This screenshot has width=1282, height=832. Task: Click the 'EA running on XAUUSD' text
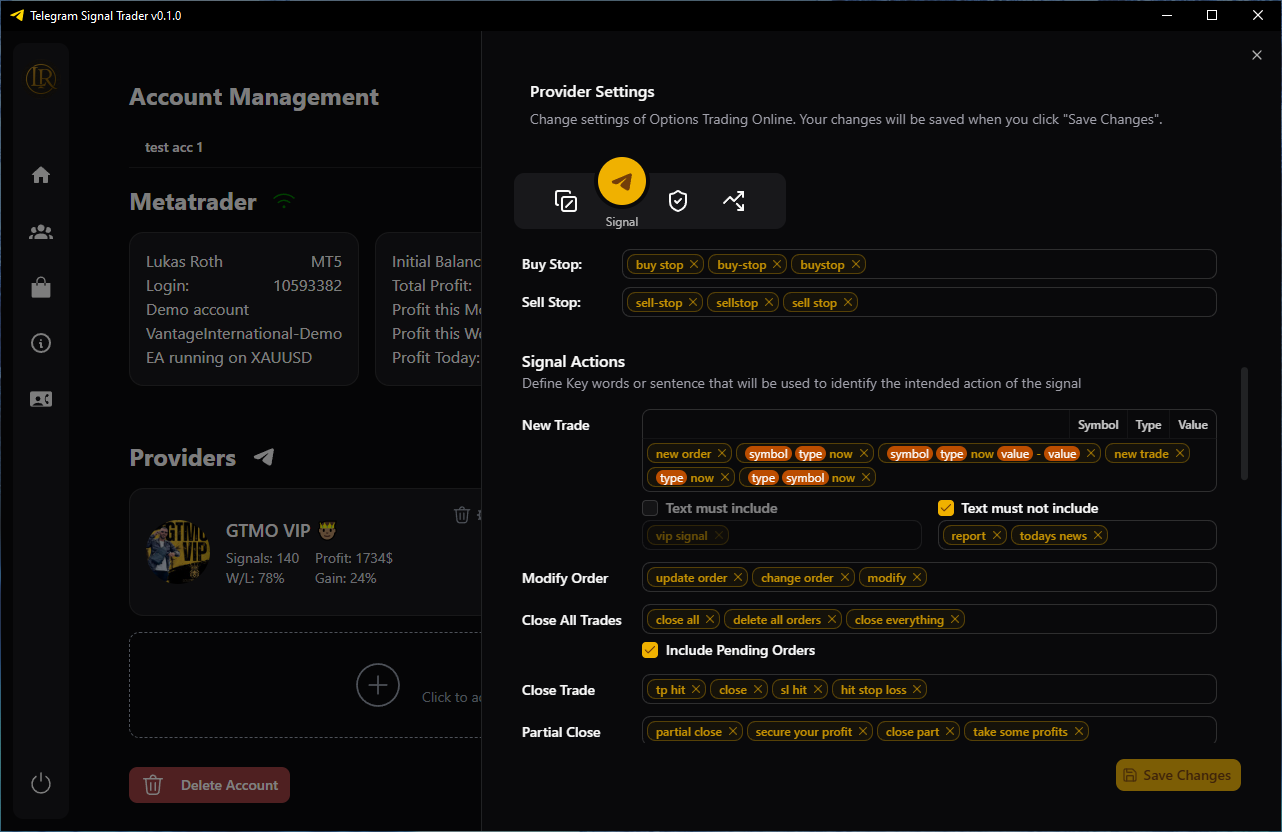(x=229, y=357)
